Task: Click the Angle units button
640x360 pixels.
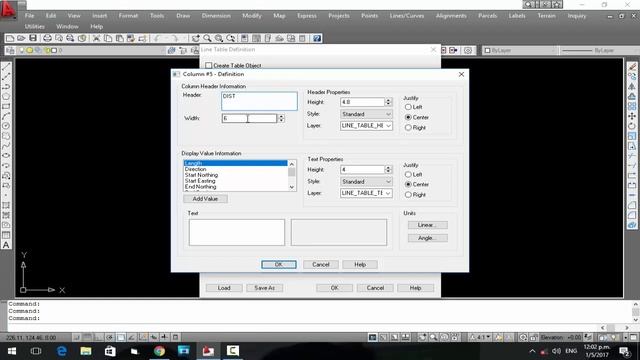Action: (x=427, y=238)
